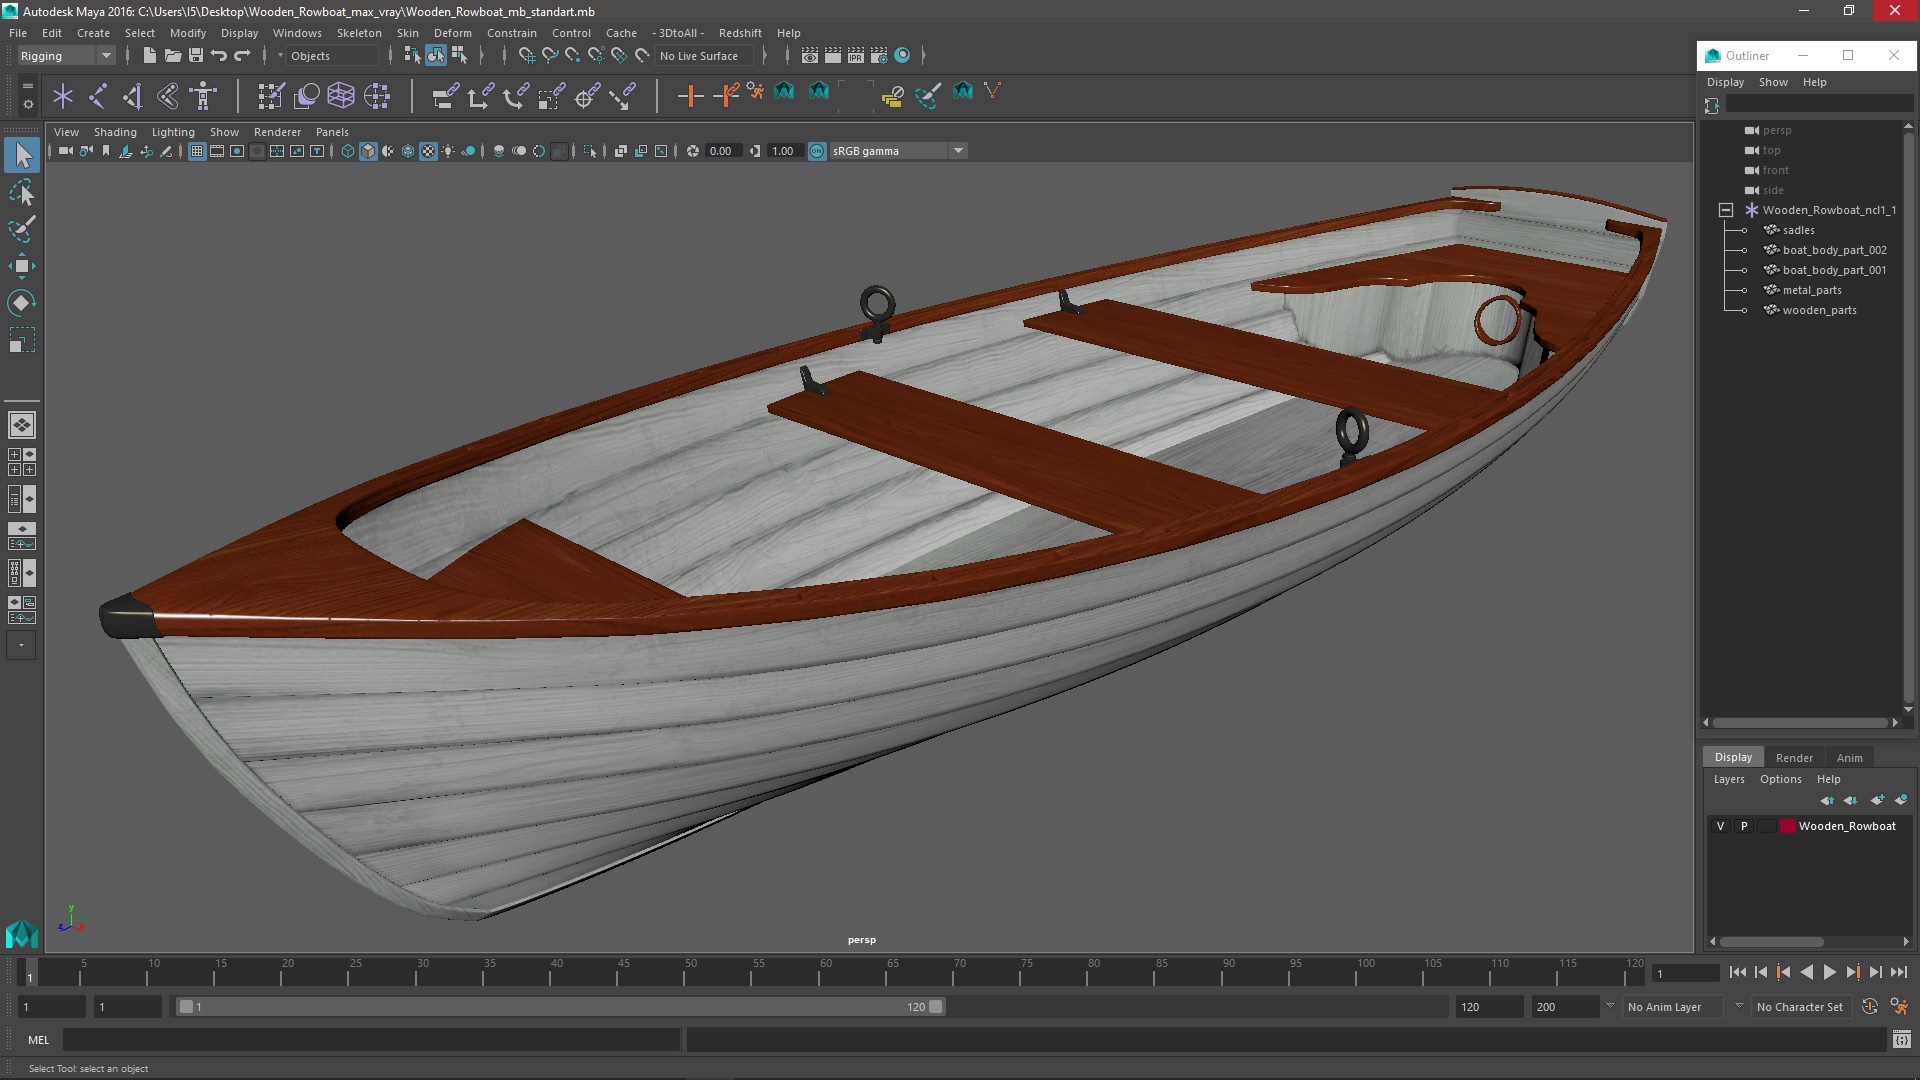Drag the timeline playhead position

30,973
